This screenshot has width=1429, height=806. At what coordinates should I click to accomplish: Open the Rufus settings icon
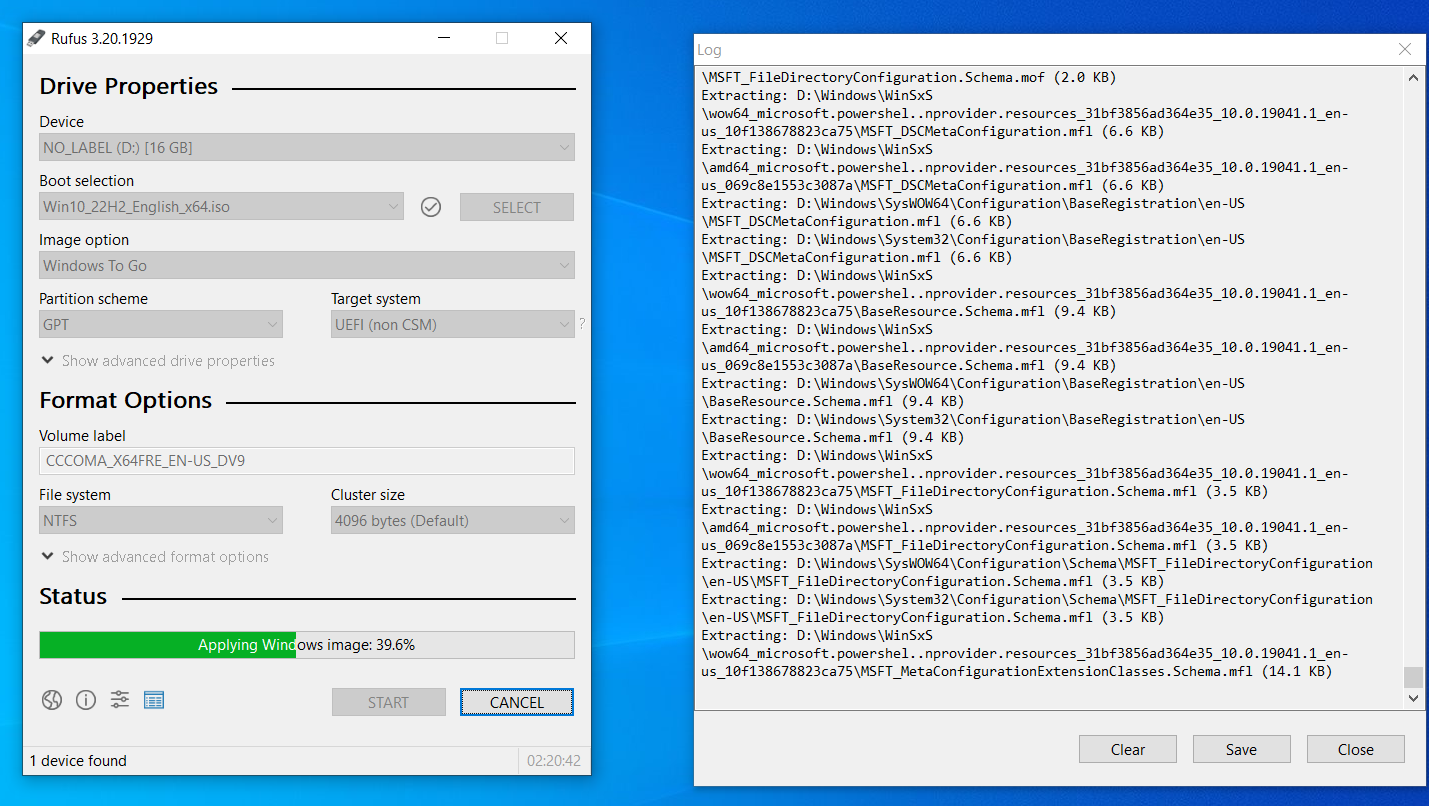tap(119, 700)
